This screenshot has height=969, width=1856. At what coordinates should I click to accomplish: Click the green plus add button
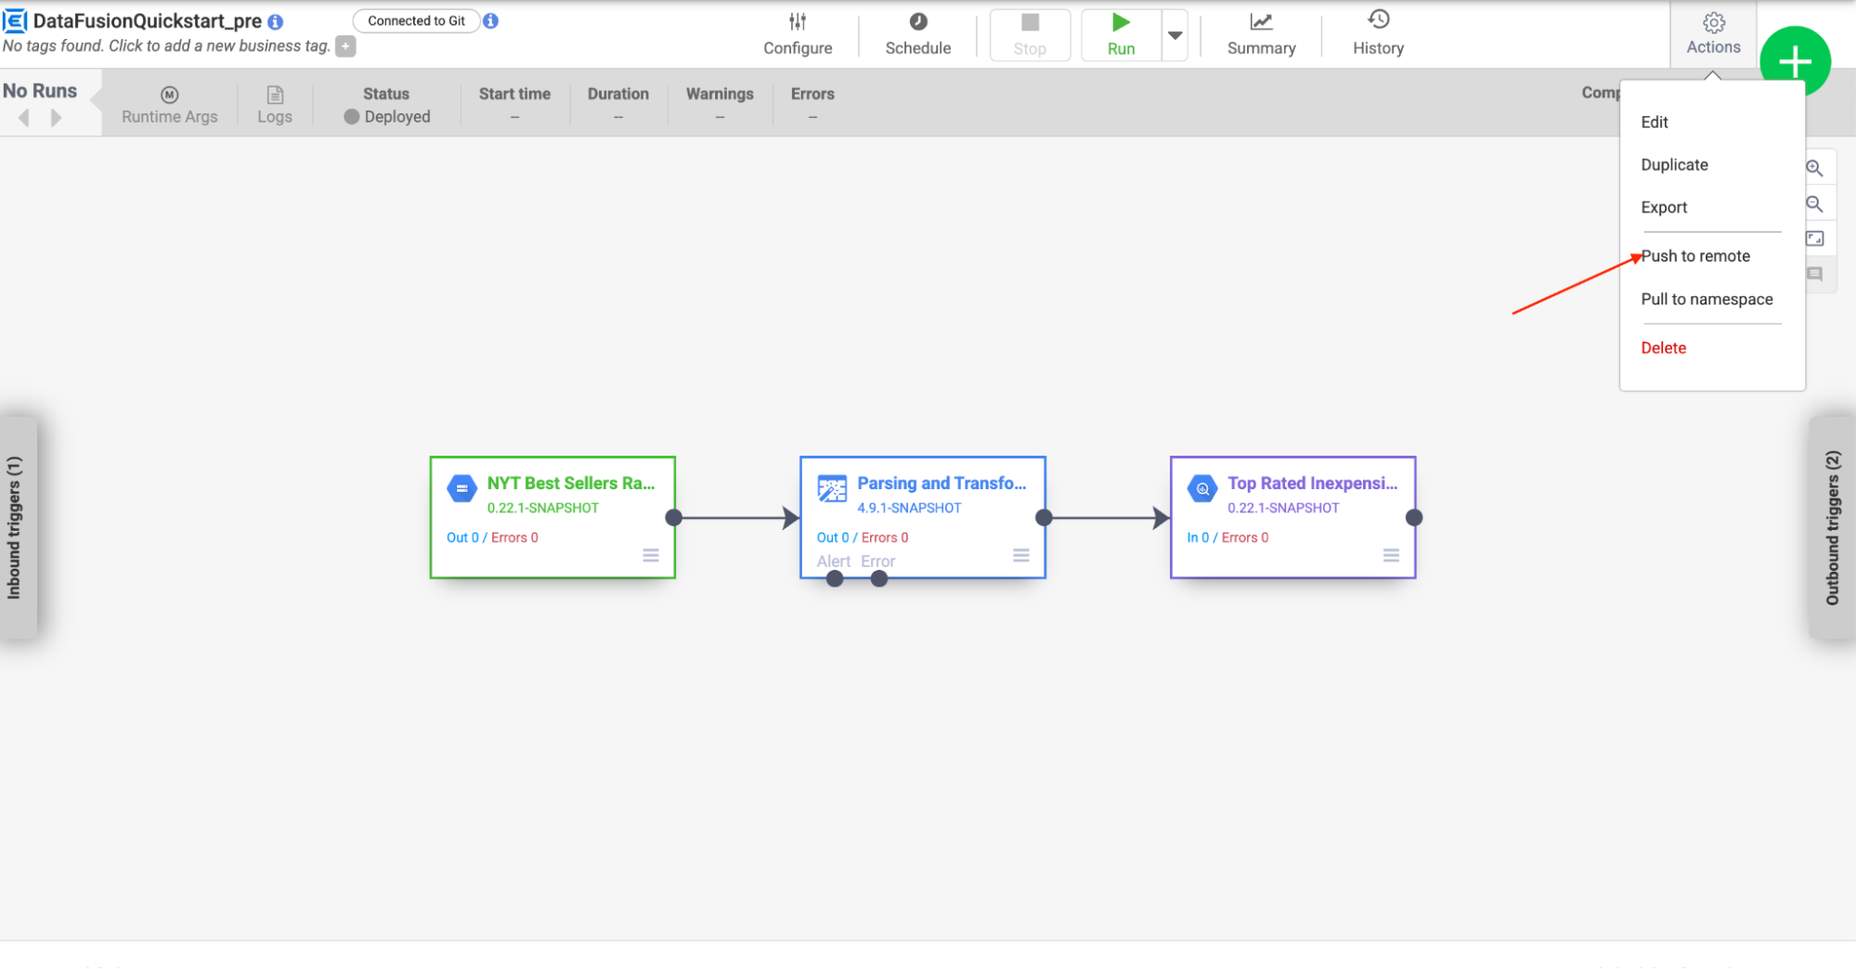tap(1795, 62)
